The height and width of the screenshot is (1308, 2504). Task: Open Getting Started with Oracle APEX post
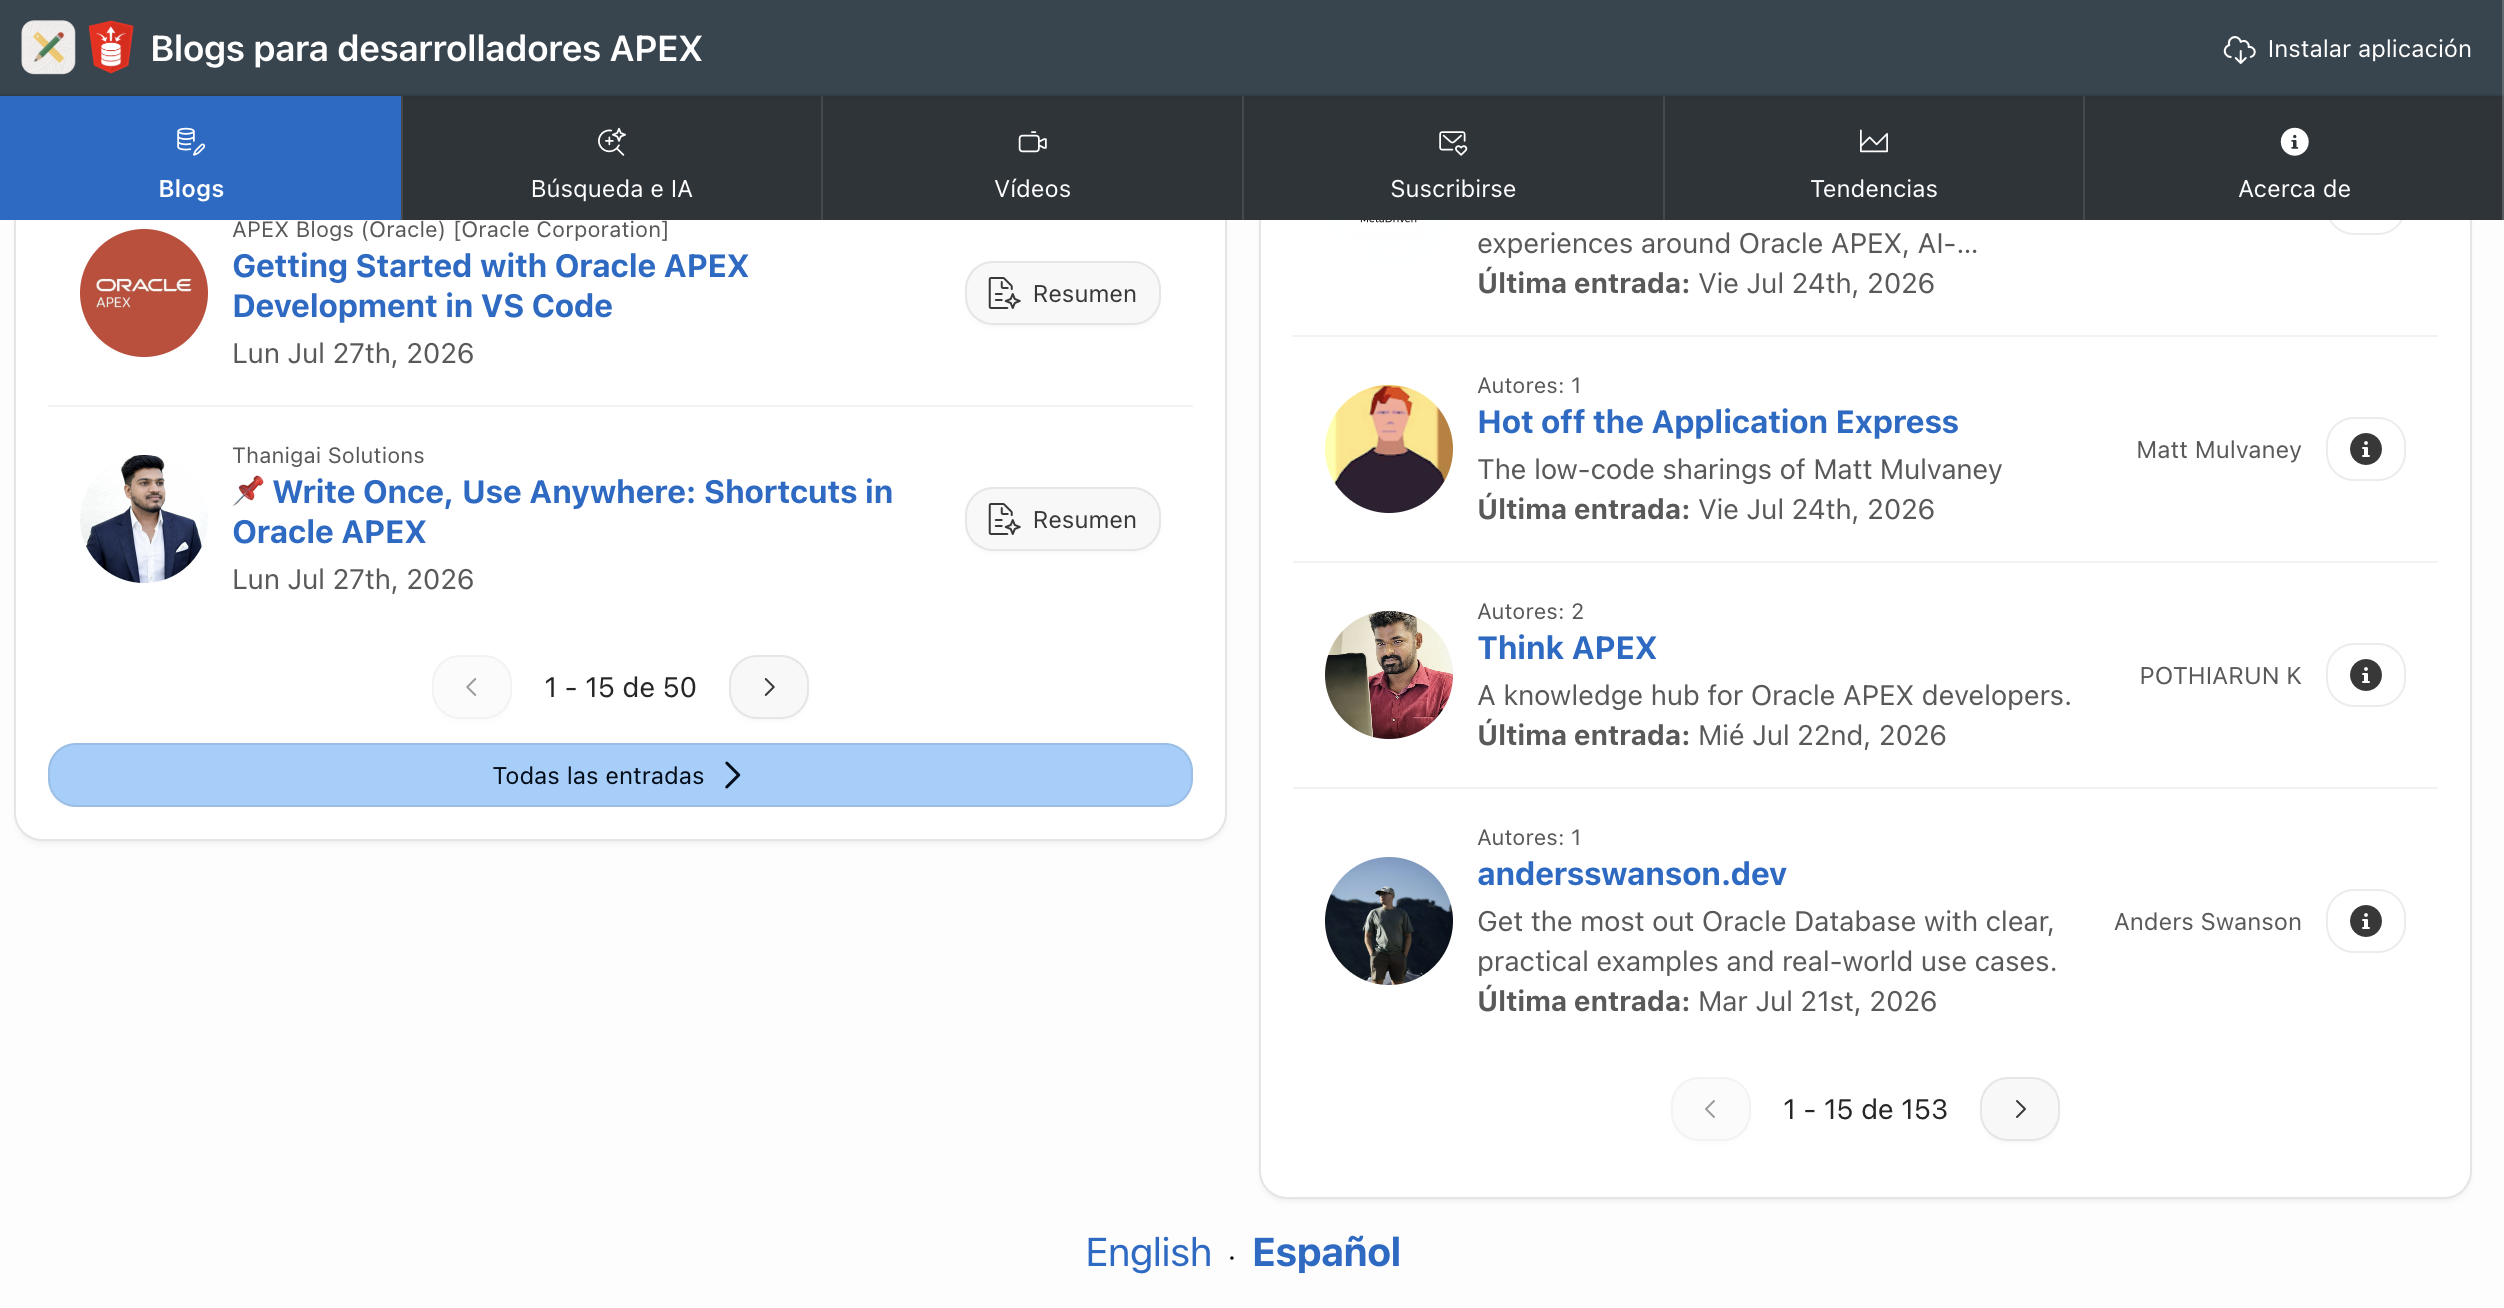(490, 285)
